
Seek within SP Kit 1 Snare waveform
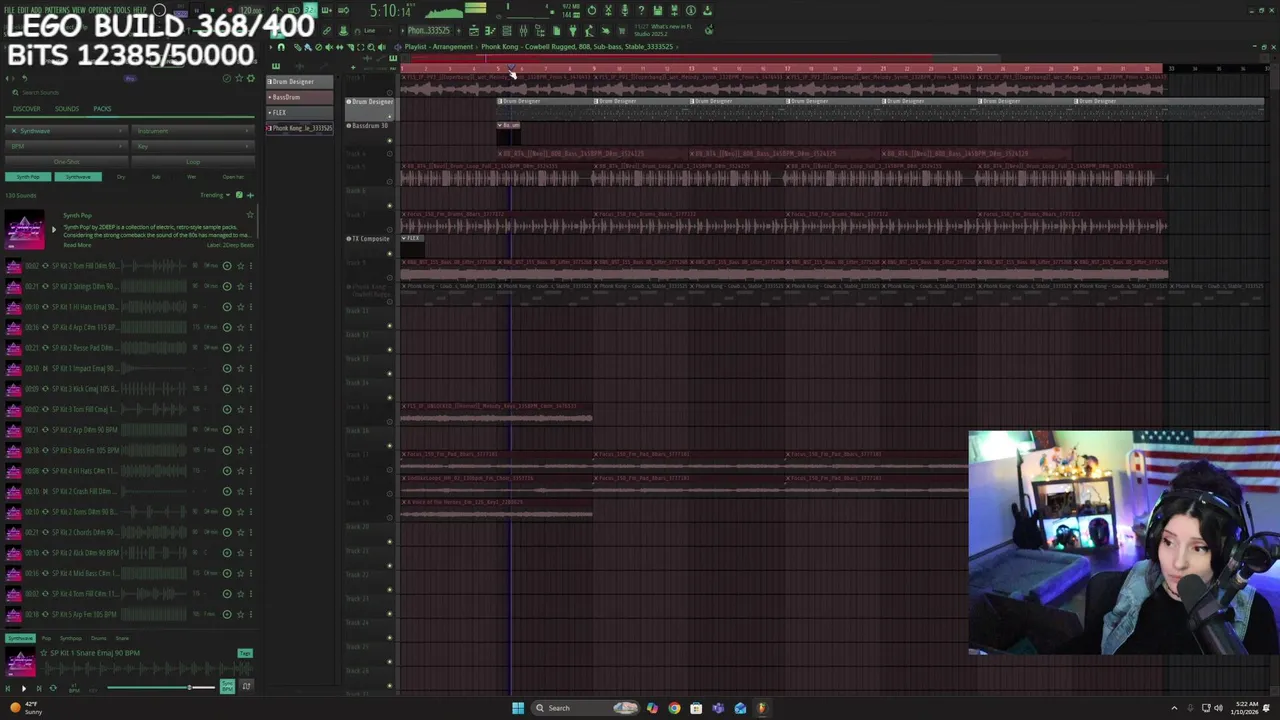click(x=147, y=668)
